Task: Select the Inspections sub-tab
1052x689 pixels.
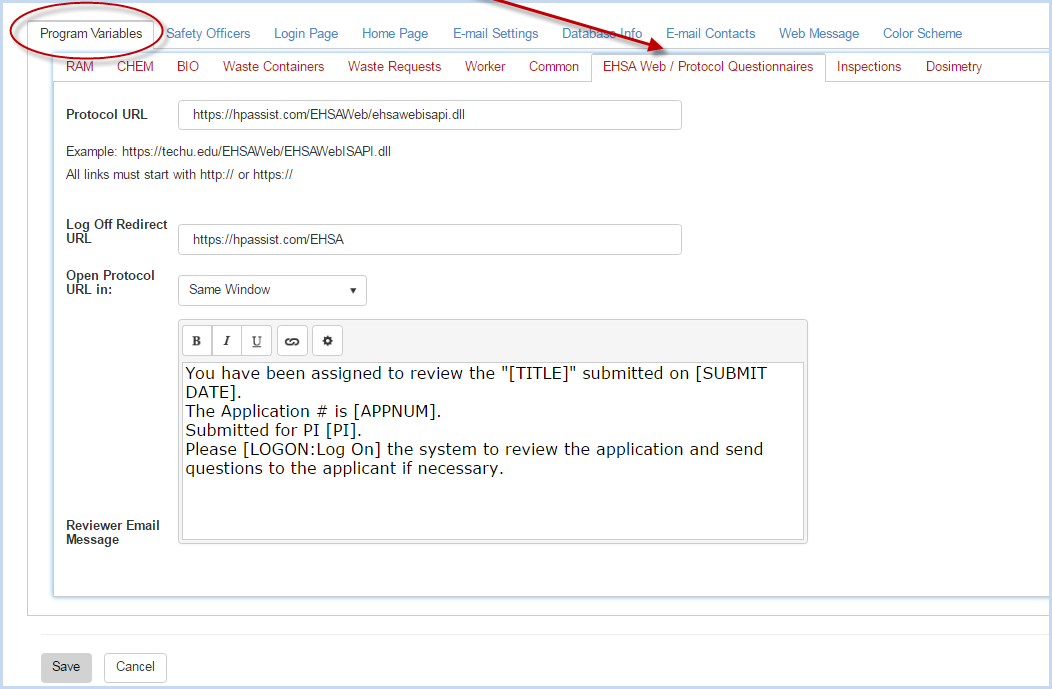Action: [869, 66]
